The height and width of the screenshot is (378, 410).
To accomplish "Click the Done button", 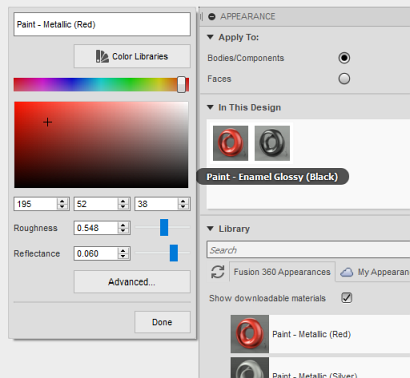I will tap(162, 322).
